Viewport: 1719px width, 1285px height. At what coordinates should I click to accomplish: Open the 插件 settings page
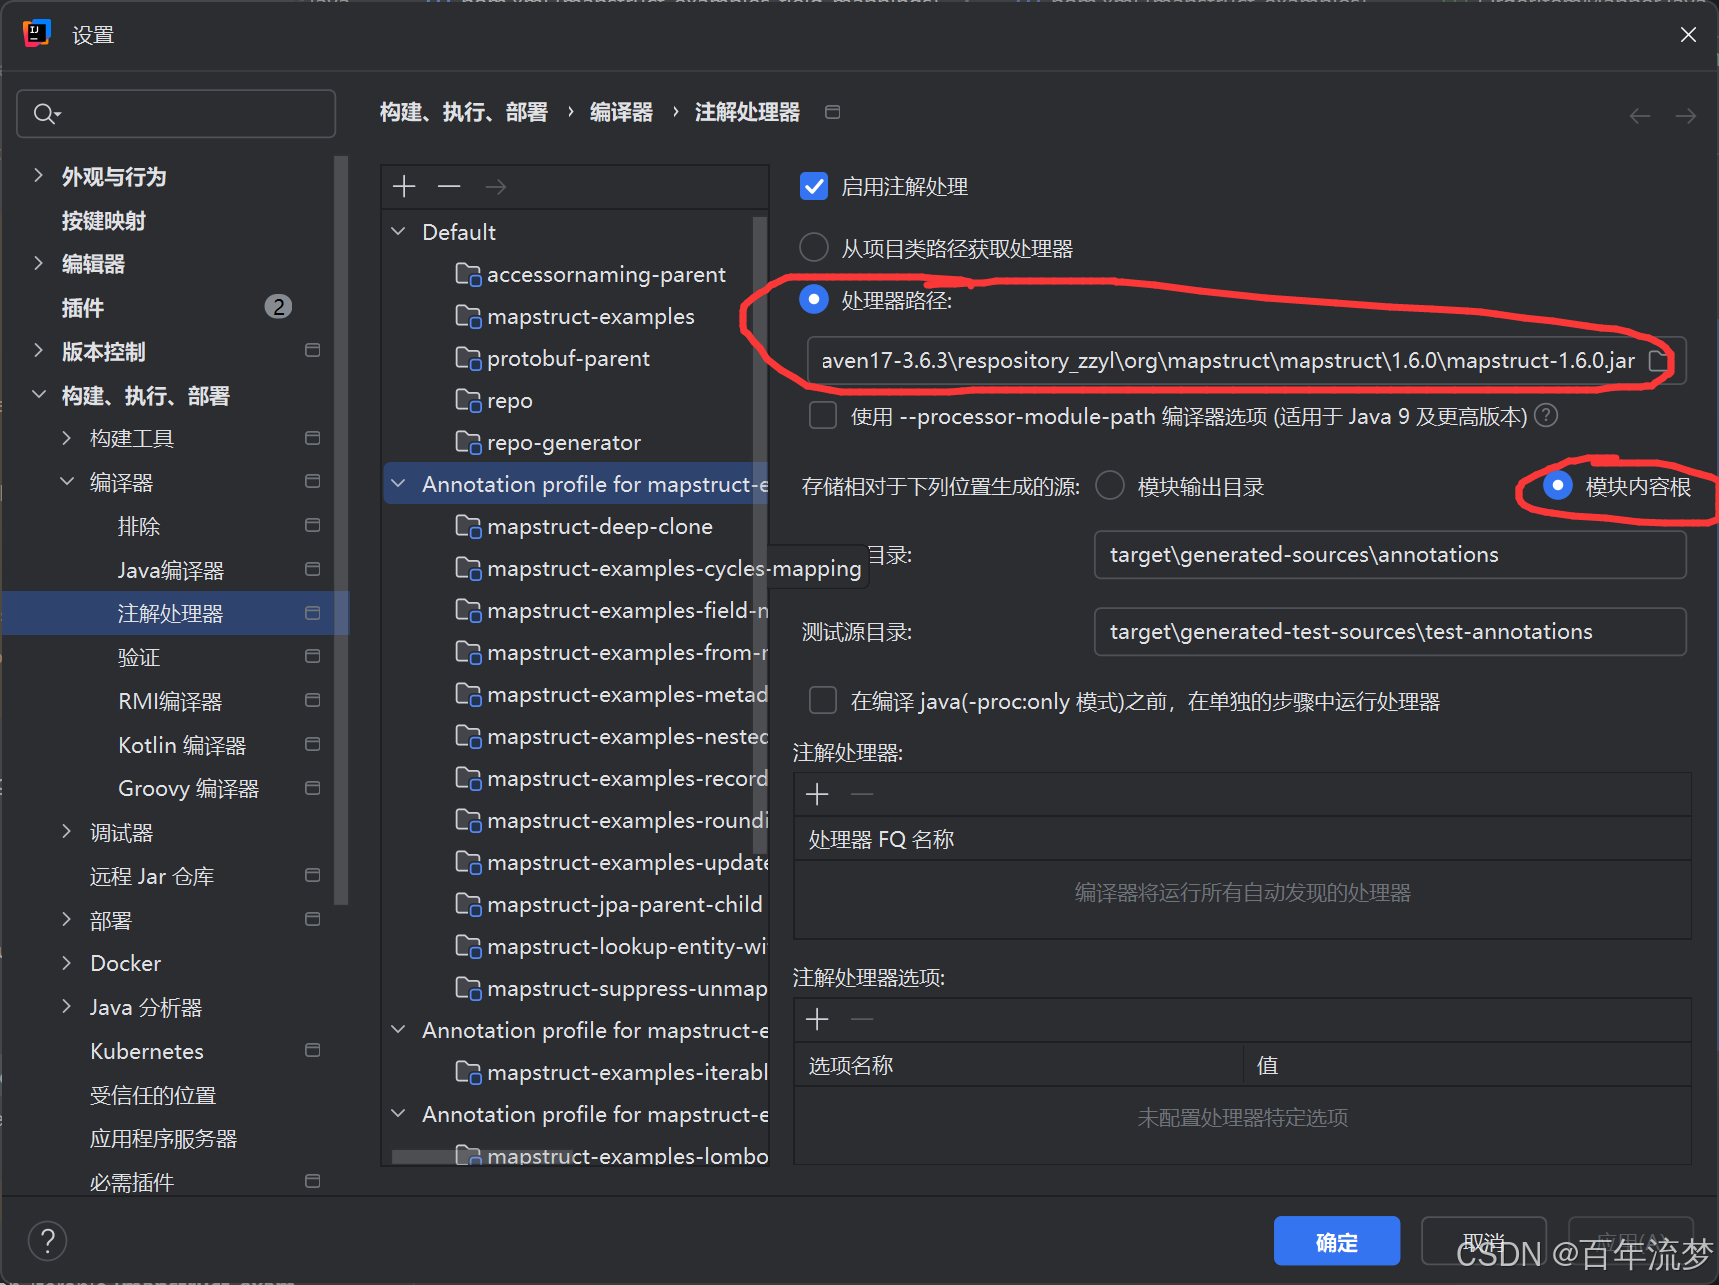[x=81, y=307]
